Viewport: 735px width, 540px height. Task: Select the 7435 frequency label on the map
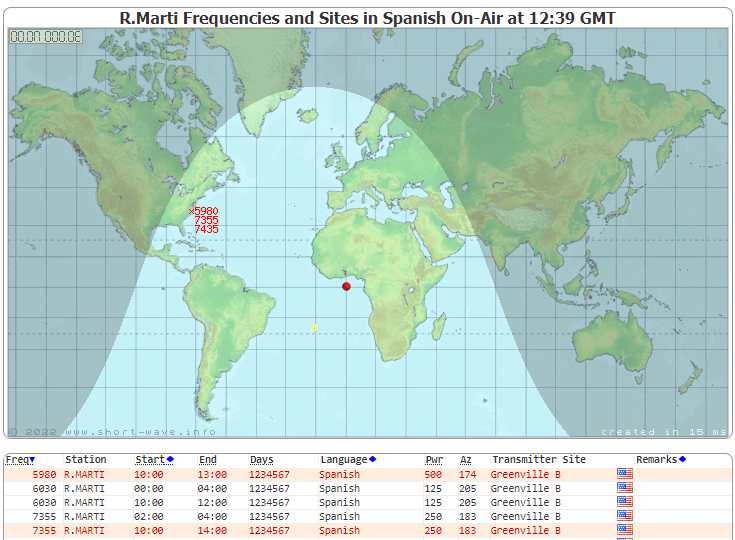206,230
